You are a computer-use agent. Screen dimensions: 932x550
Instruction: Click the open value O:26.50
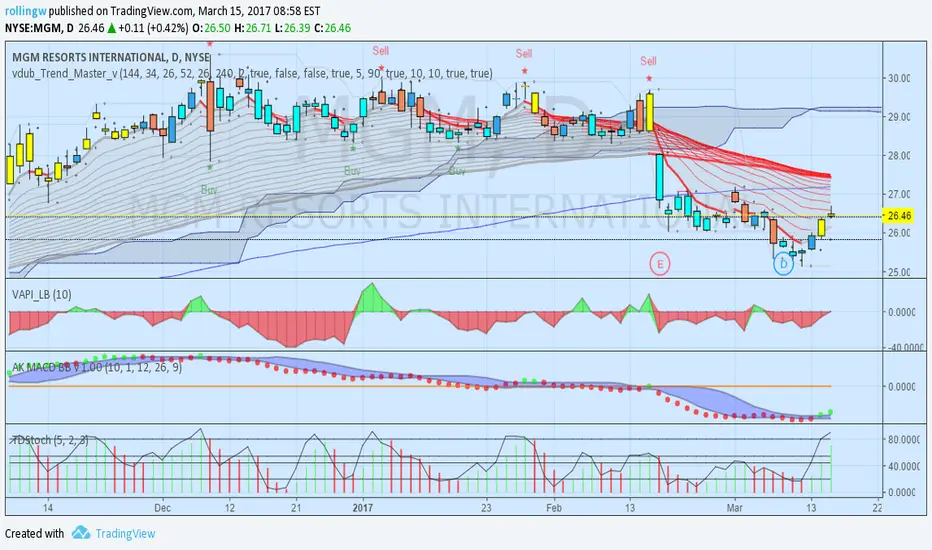pos(211,28)
